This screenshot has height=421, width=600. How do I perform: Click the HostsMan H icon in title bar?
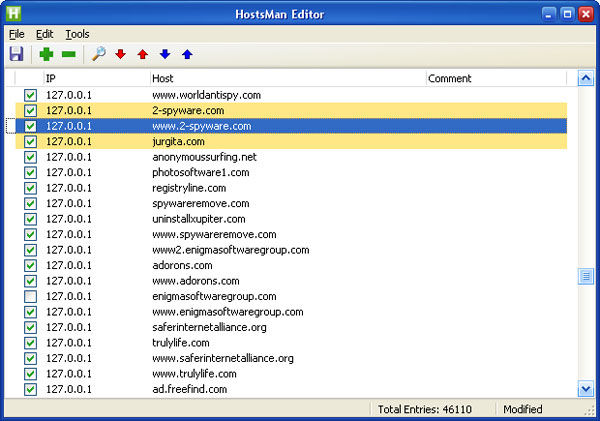point(13,14)
